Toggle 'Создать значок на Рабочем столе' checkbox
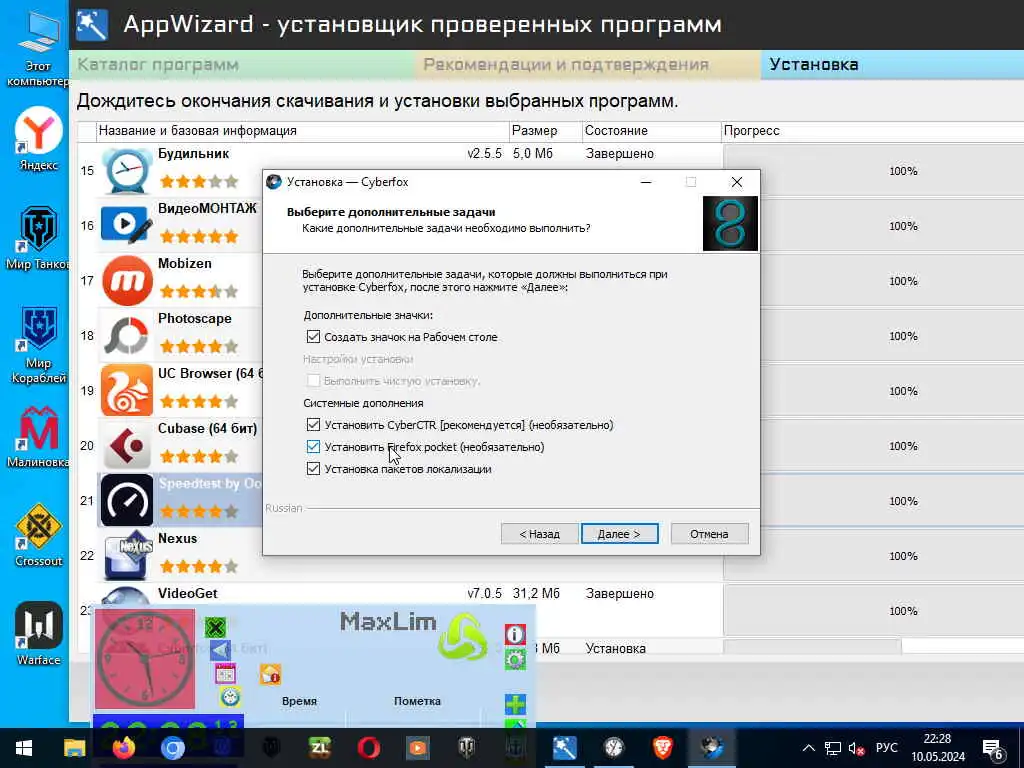1024x768 pixels. coord(313,337)
